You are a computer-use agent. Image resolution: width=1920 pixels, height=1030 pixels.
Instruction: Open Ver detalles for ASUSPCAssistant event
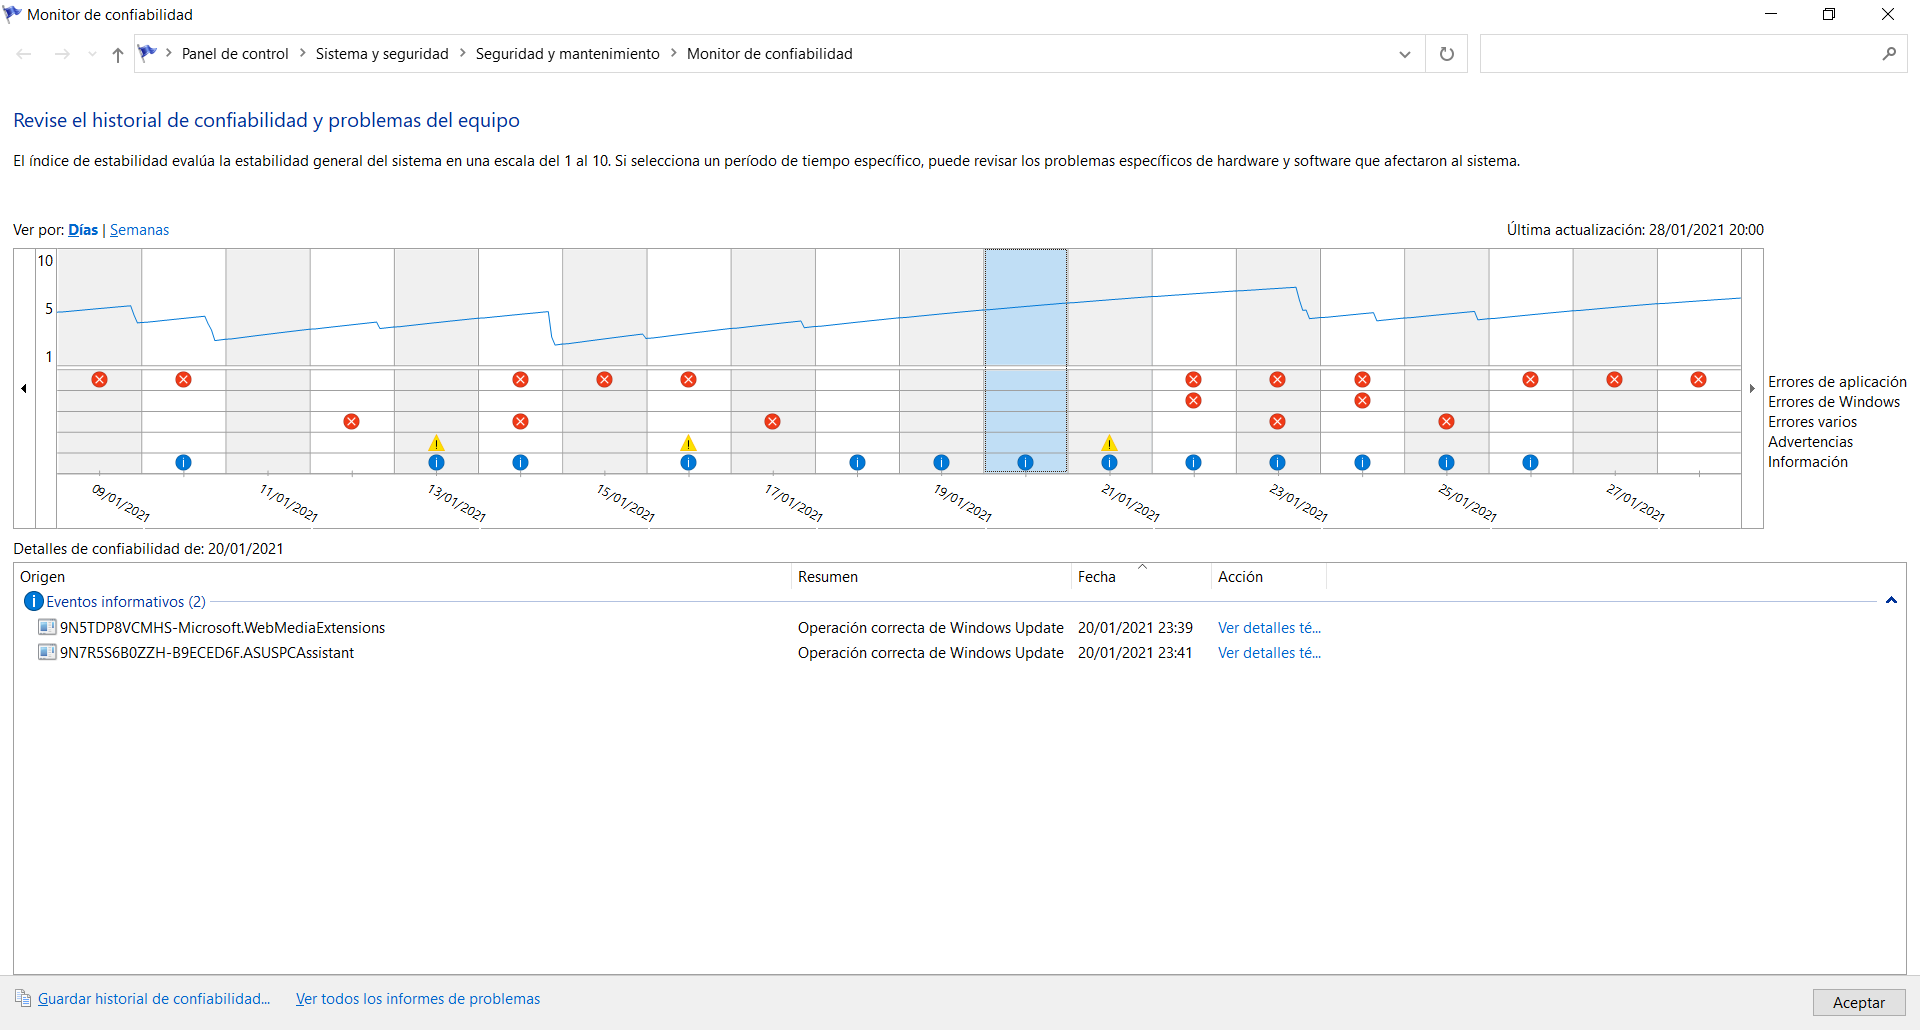1269,653
